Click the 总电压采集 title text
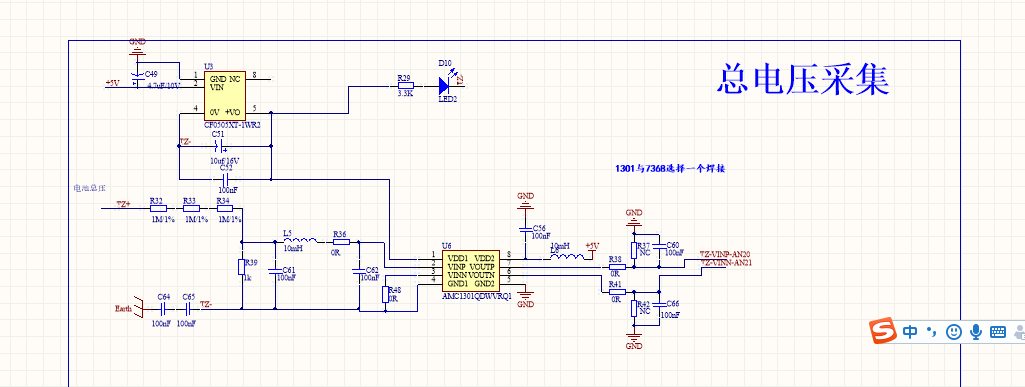Viewport: 1025px width, 387px height. pos(803,79)
